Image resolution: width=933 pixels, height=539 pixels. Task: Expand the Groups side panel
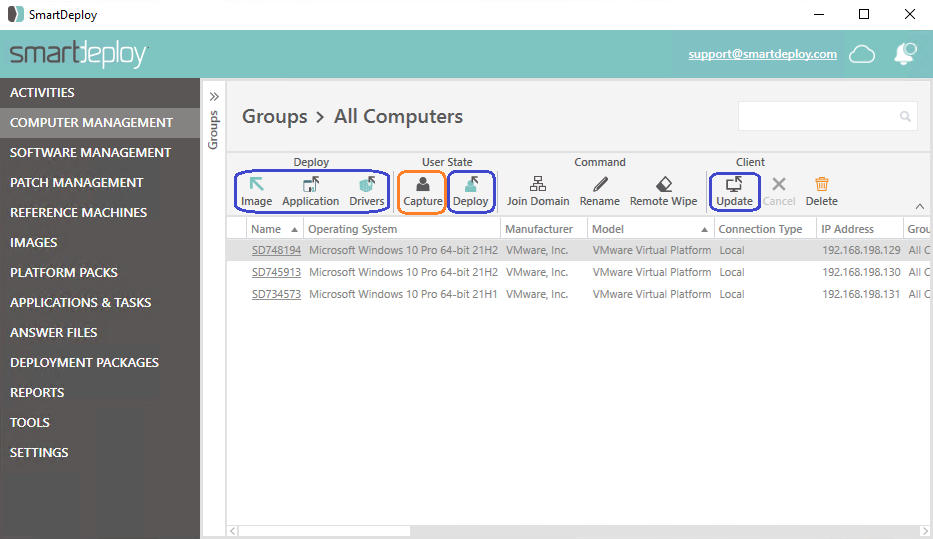click(x=213, y=96)
